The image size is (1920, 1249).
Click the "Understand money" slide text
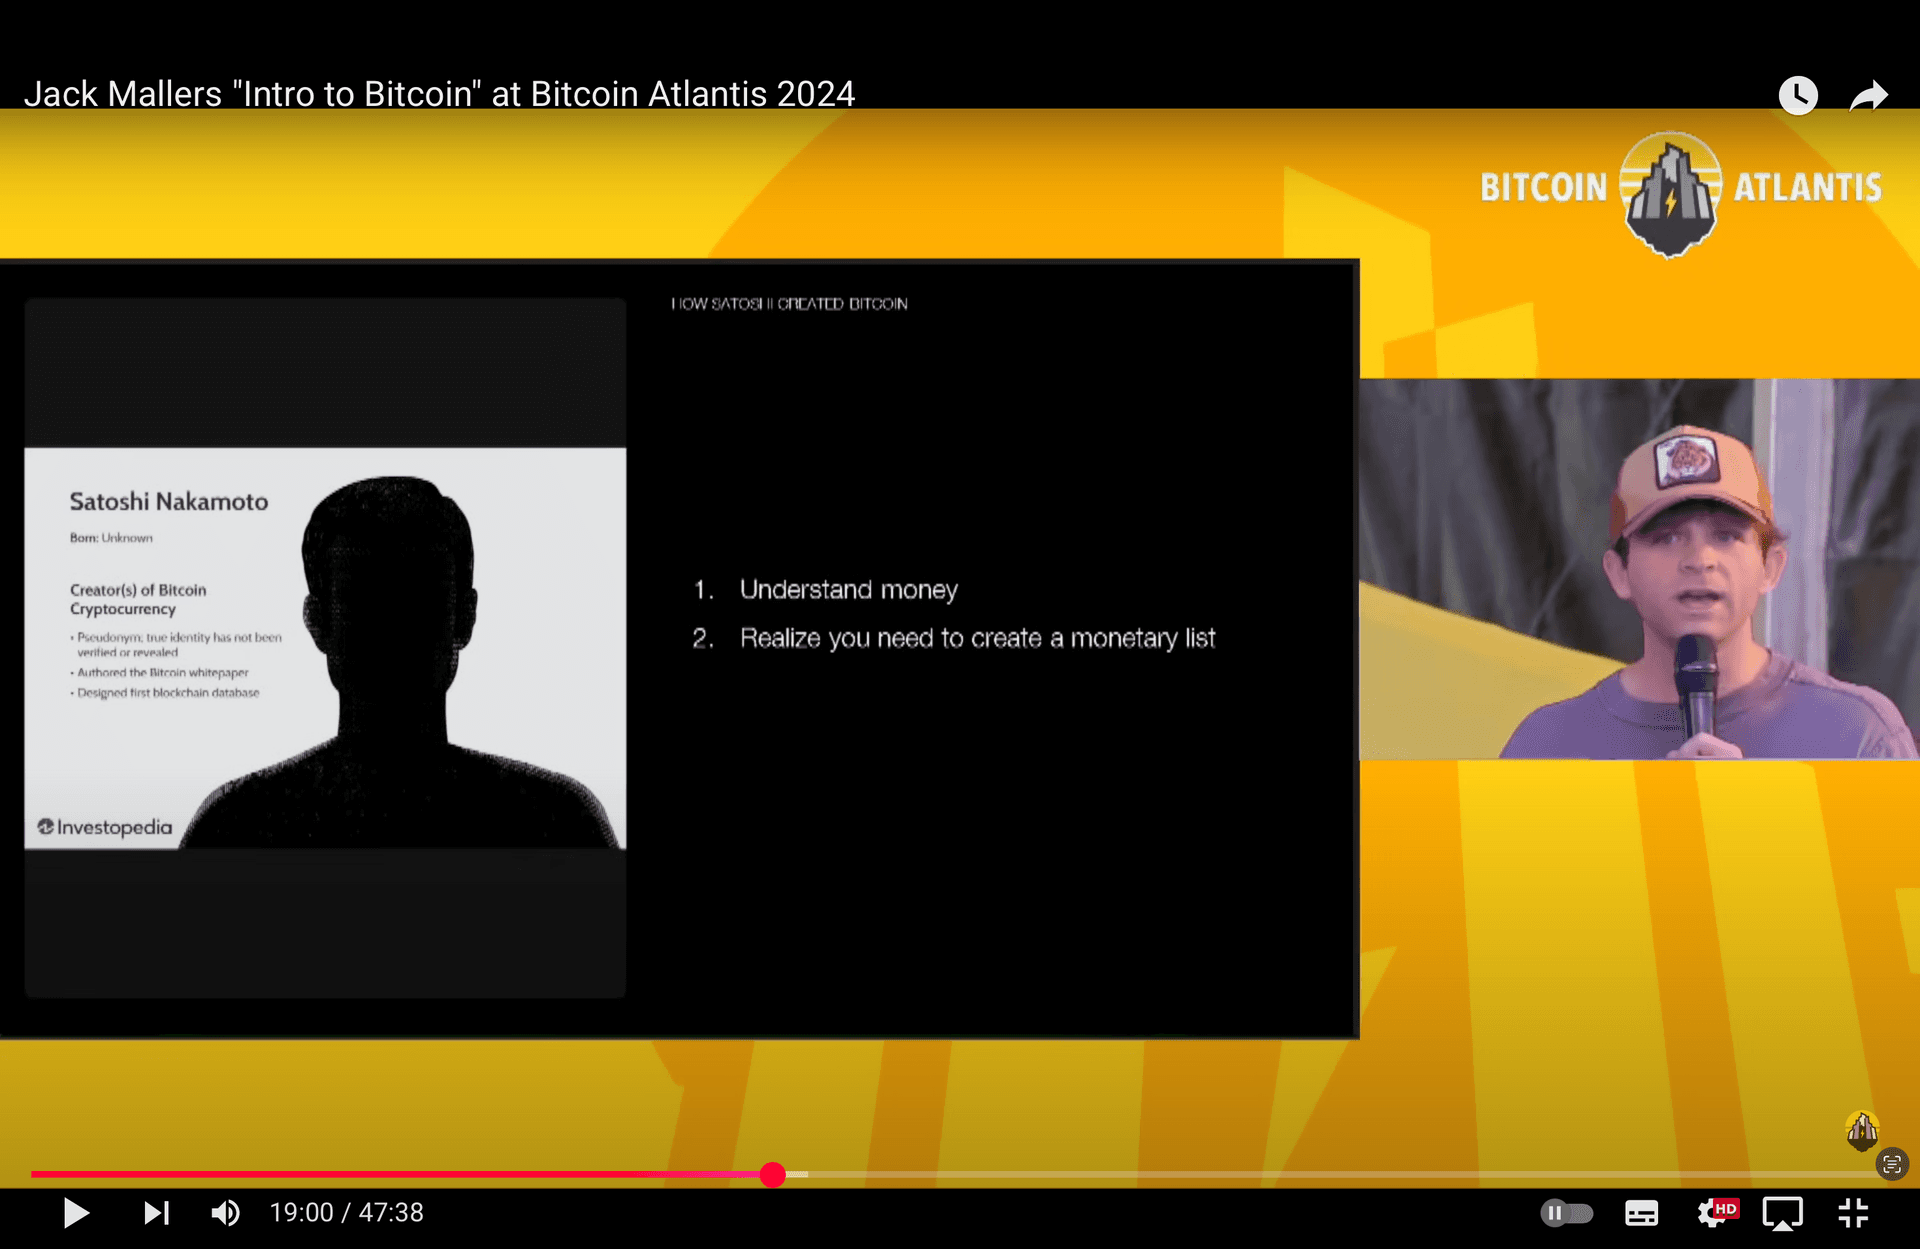pos(848,590)
